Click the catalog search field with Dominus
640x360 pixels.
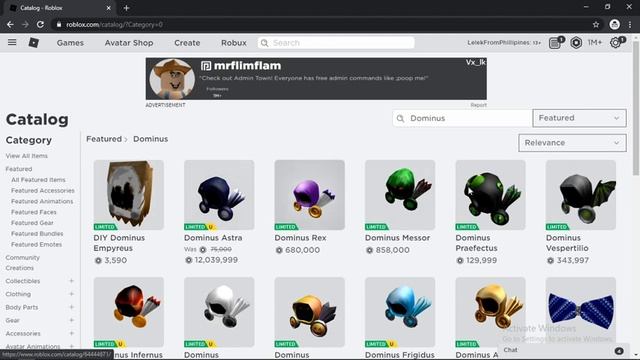(x=462, y=118)
